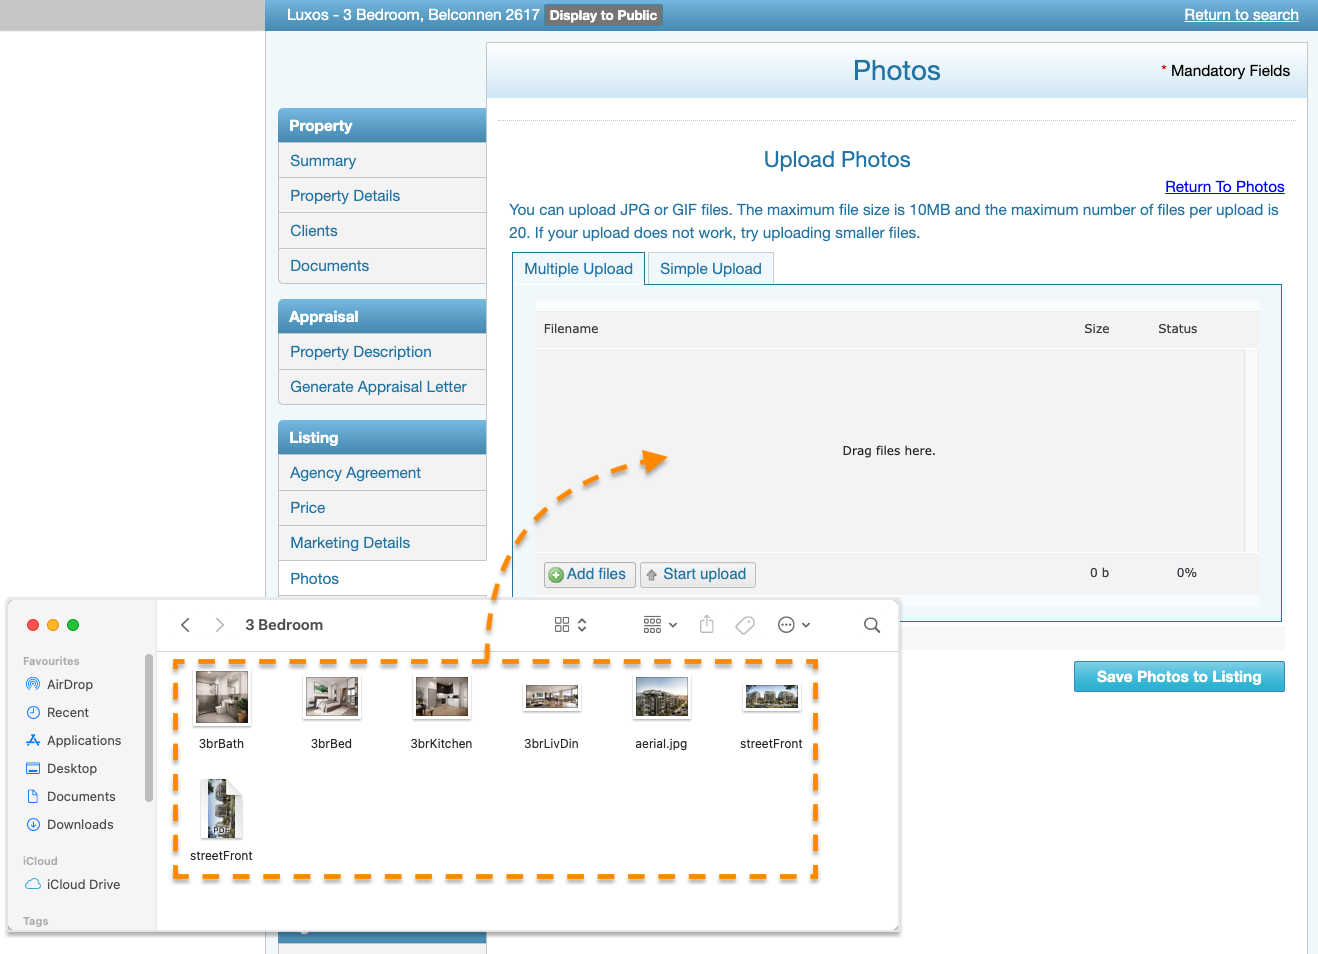Open the icon view switcher dropdown
Screen dimensions: 1318x954
[570, 625]
